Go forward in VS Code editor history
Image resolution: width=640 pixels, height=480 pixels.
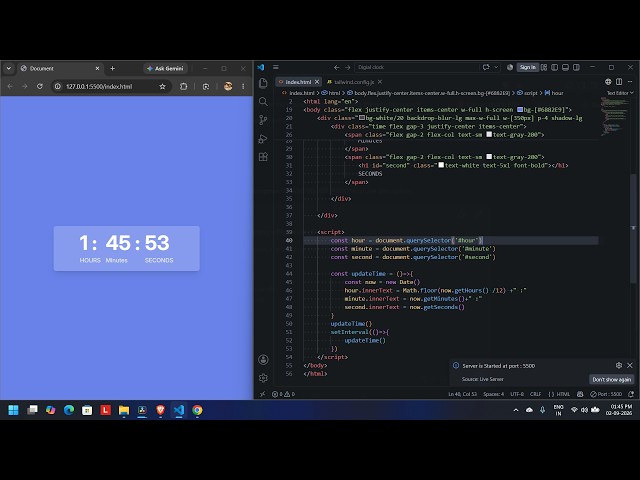[348, 67]
